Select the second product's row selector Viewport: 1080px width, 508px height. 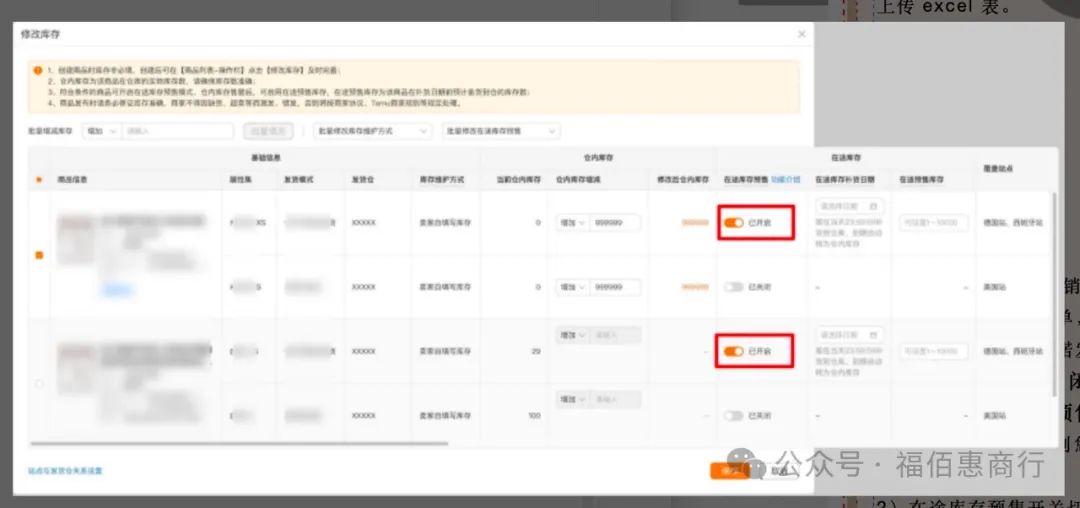39,383
